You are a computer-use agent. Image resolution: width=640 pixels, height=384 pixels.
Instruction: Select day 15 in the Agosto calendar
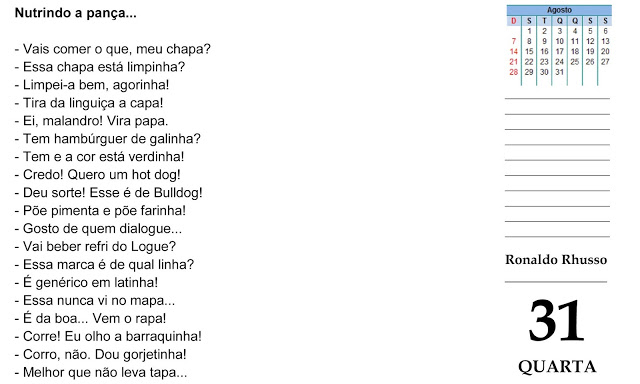tap(529, 51)
